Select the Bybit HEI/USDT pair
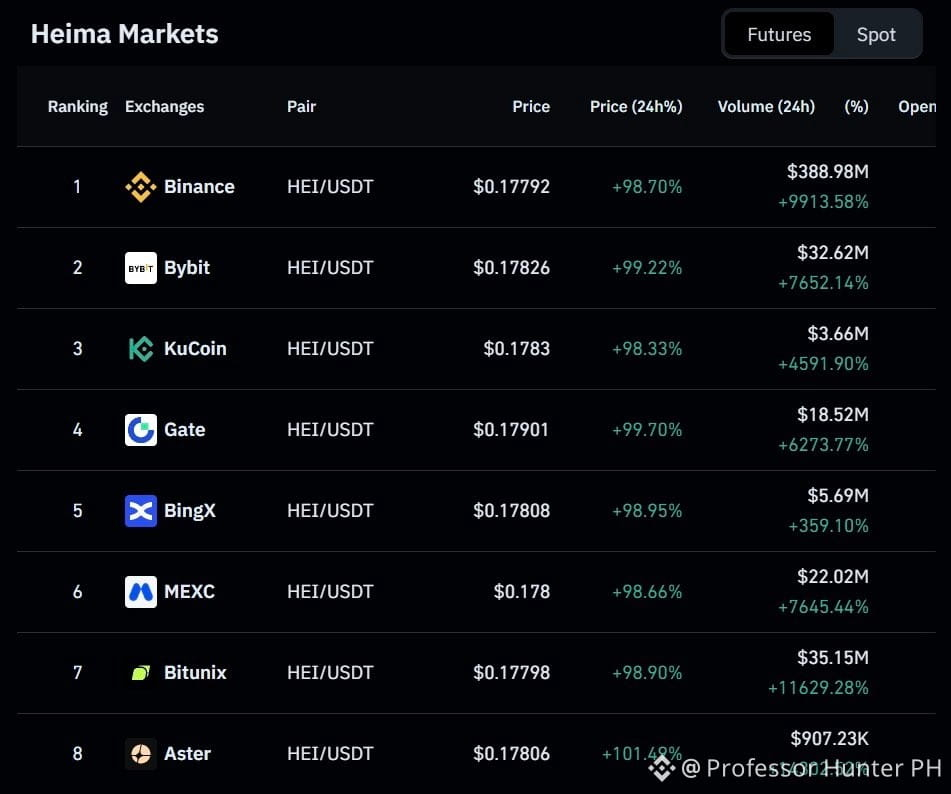 coord(330,268)
